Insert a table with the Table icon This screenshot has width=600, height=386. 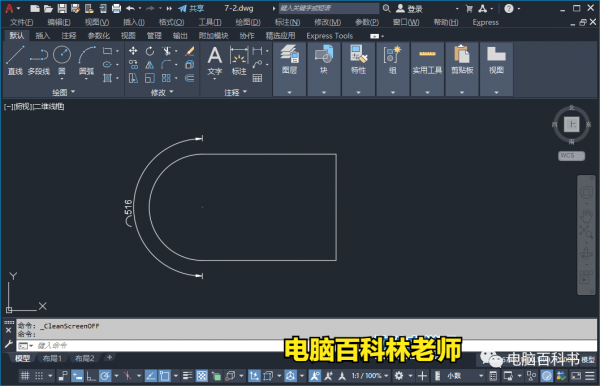258,78
